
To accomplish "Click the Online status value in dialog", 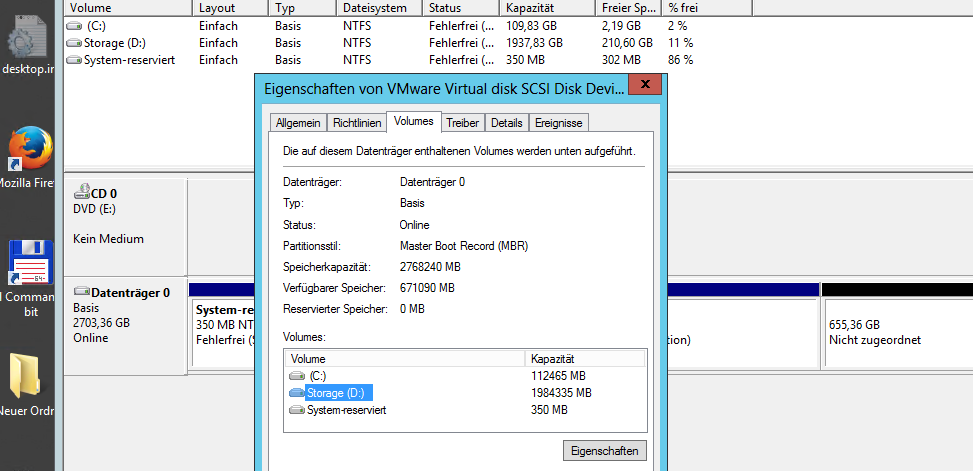I will 415,225.
